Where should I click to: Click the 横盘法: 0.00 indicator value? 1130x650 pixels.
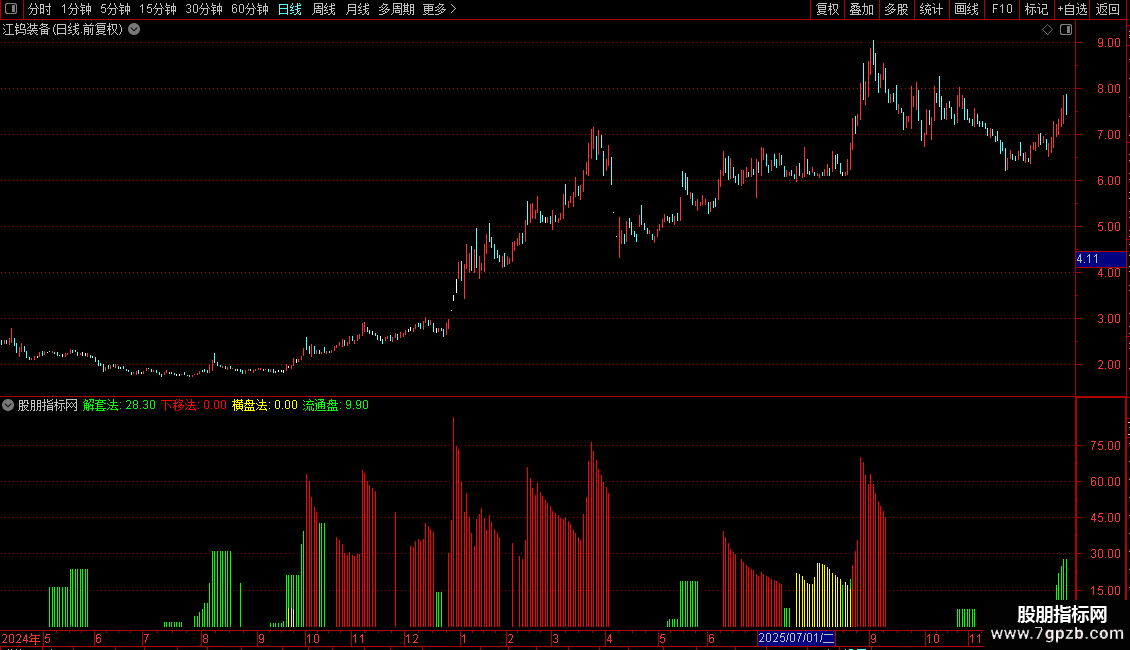tap(264, 405)
